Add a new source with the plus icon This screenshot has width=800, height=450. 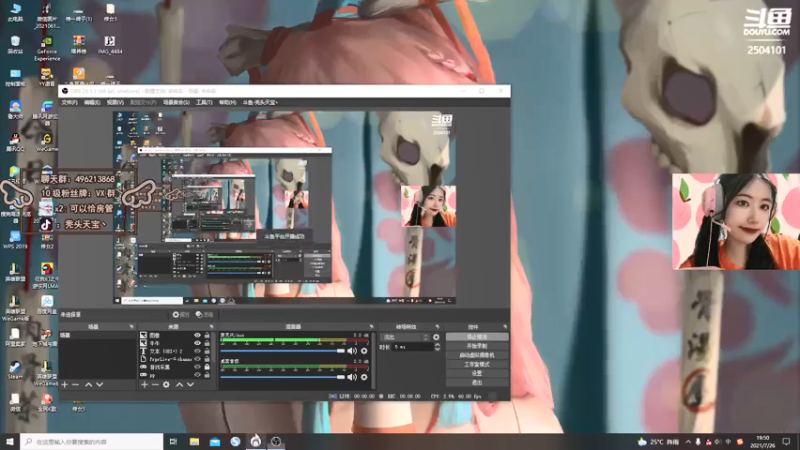point(144,385)
